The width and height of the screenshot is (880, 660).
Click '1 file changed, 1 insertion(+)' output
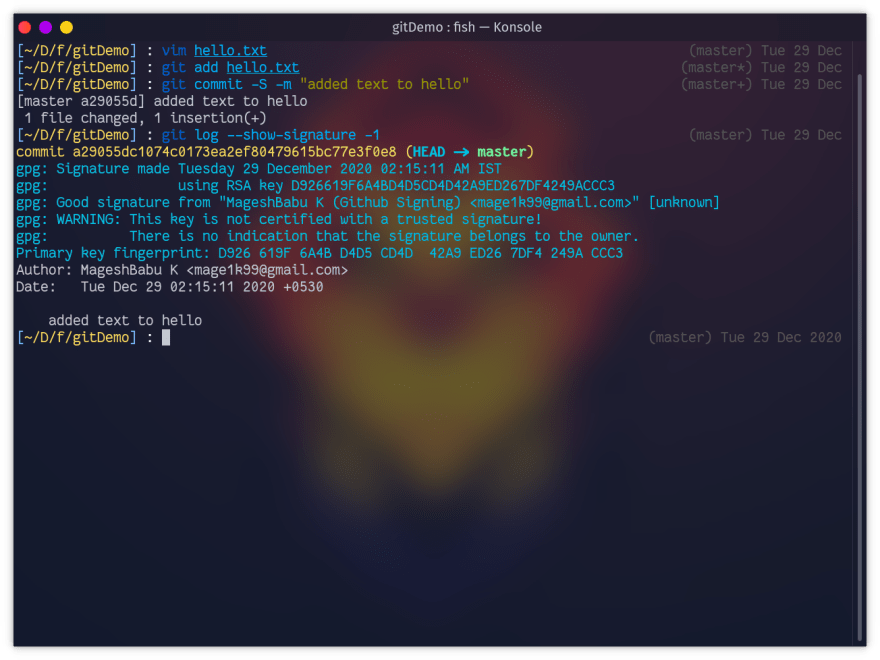click(145, 118)
